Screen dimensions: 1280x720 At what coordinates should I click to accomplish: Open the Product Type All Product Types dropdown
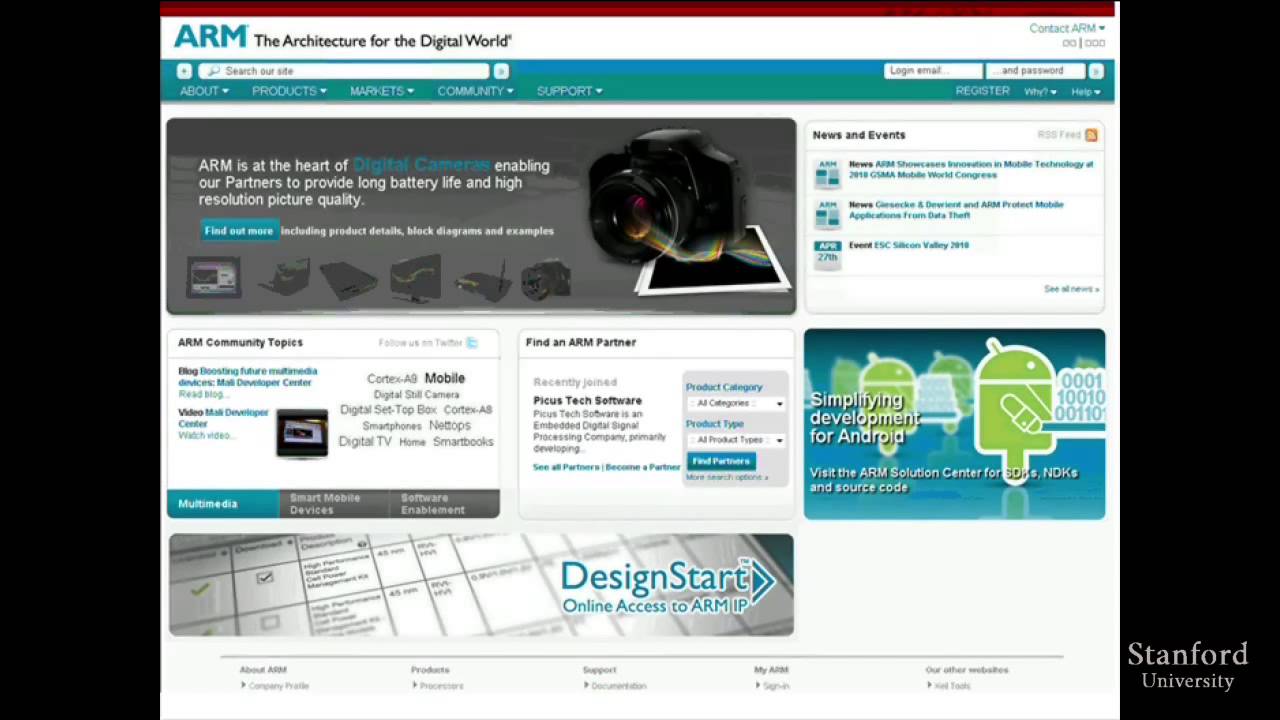[x=736, y=440]
